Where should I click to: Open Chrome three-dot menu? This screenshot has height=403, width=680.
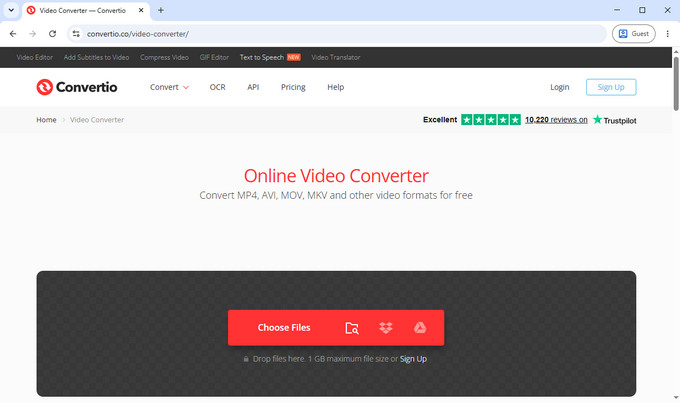pyautogui.click(x=667, y=34)
